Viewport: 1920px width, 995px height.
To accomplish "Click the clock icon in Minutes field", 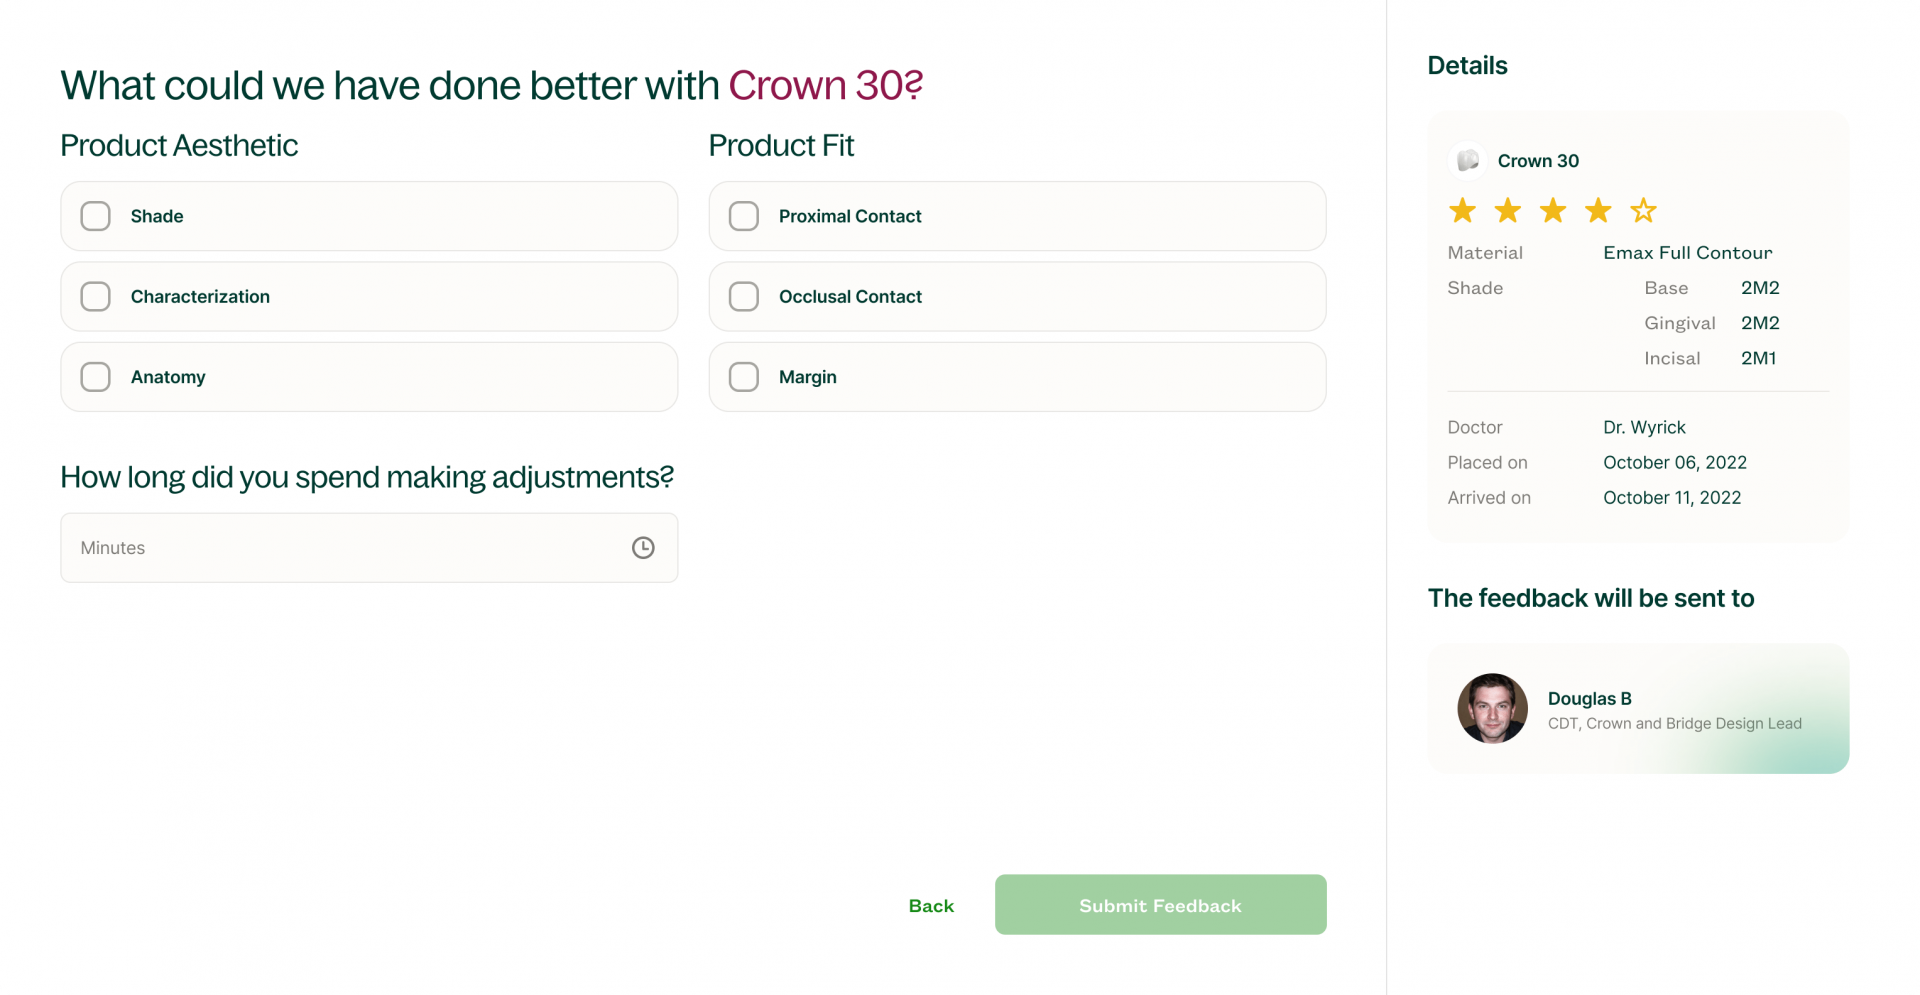I will [x=643, y=548].
